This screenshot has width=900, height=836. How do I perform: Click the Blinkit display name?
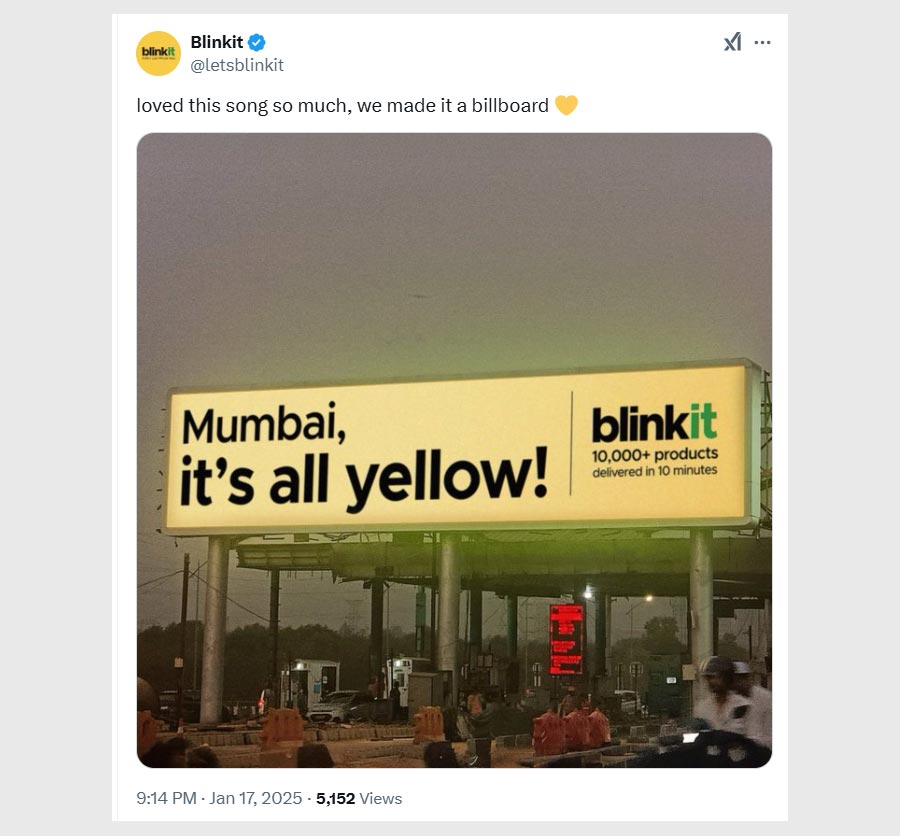pos(217,42)
